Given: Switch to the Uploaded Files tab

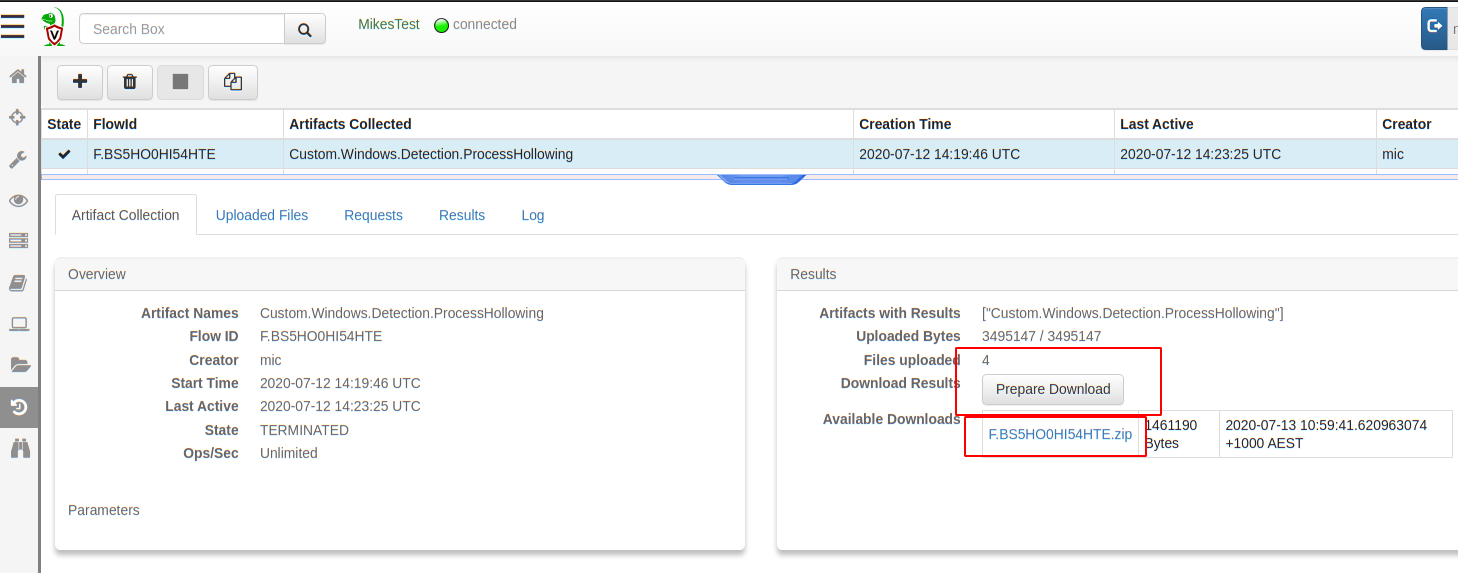Looking at the screenshot, I should point(262,215).
